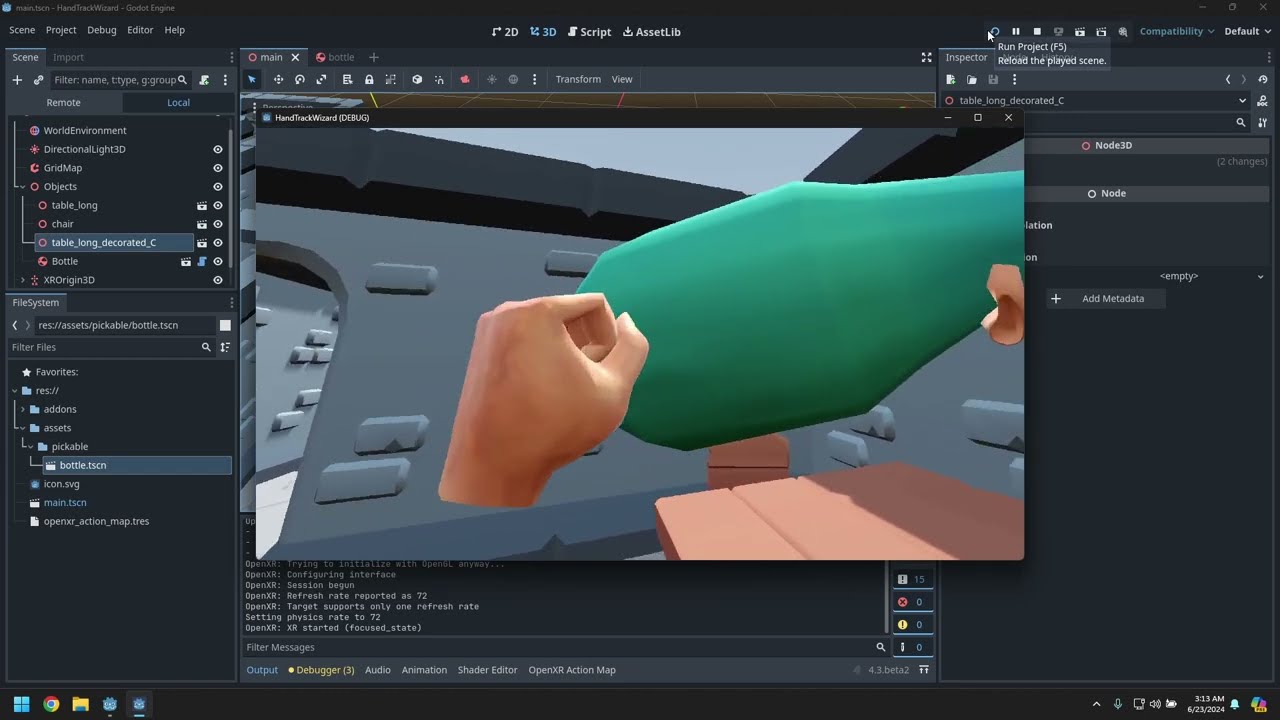1280x720 pixels.
Task: Create new resource icon in Inspector
Action: (951, 80)
